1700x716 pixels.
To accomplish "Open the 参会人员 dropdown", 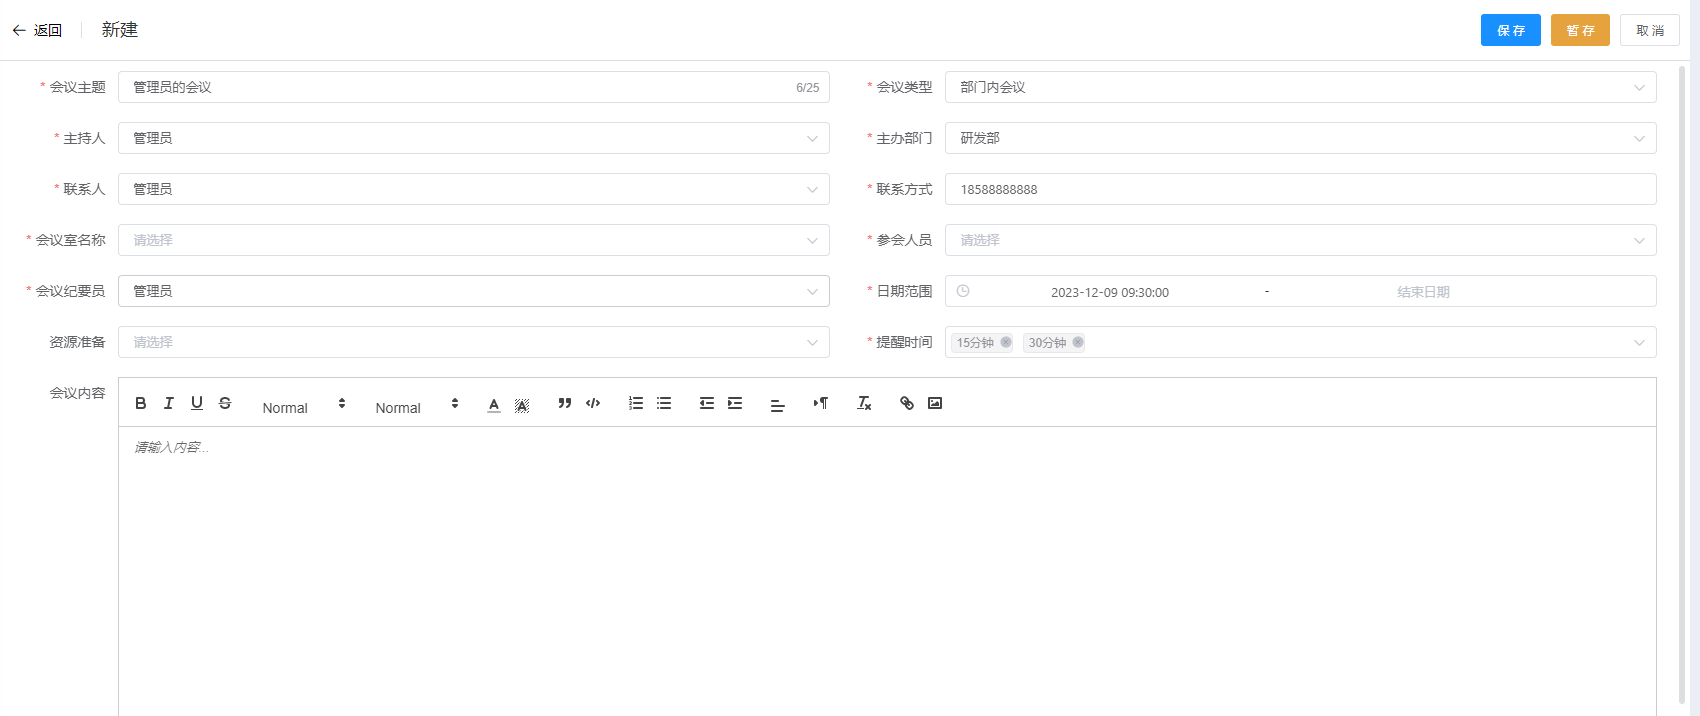I will tap(1300, 240).
